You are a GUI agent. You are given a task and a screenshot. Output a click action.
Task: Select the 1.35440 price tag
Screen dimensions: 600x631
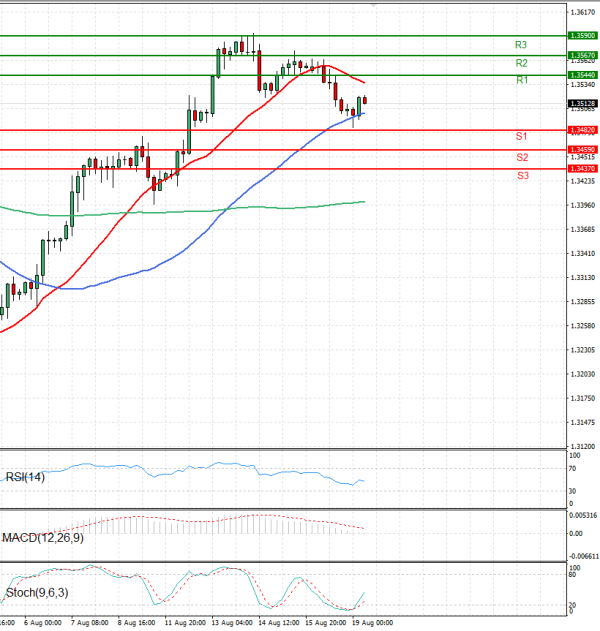583,75
